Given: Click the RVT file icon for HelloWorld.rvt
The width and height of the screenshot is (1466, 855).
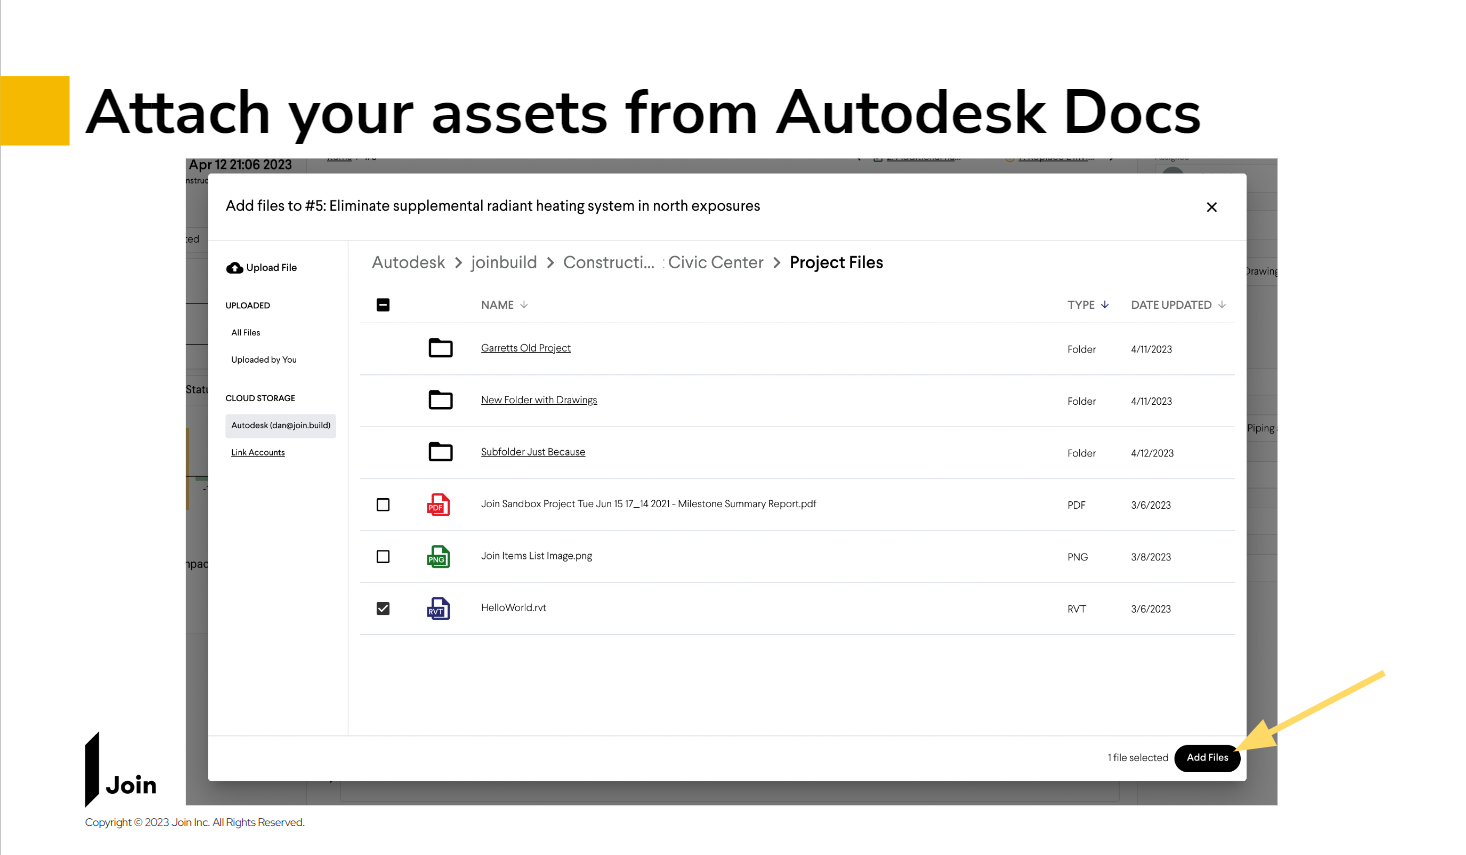Looking at the screenshot, I should pyautogui.click(x=438, y=608).
